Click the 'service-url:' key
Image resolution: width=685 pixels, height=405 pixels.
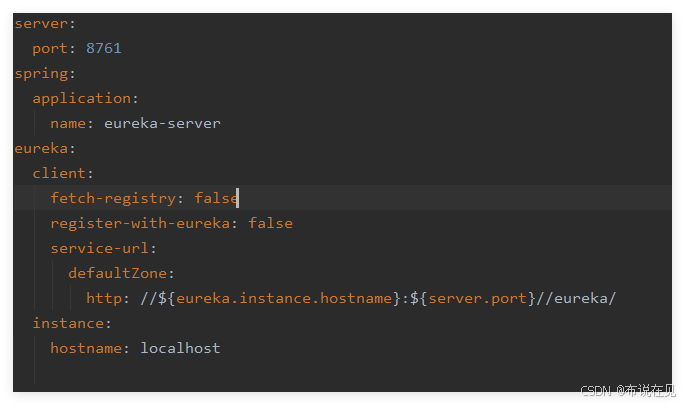[x=104, y=248]
